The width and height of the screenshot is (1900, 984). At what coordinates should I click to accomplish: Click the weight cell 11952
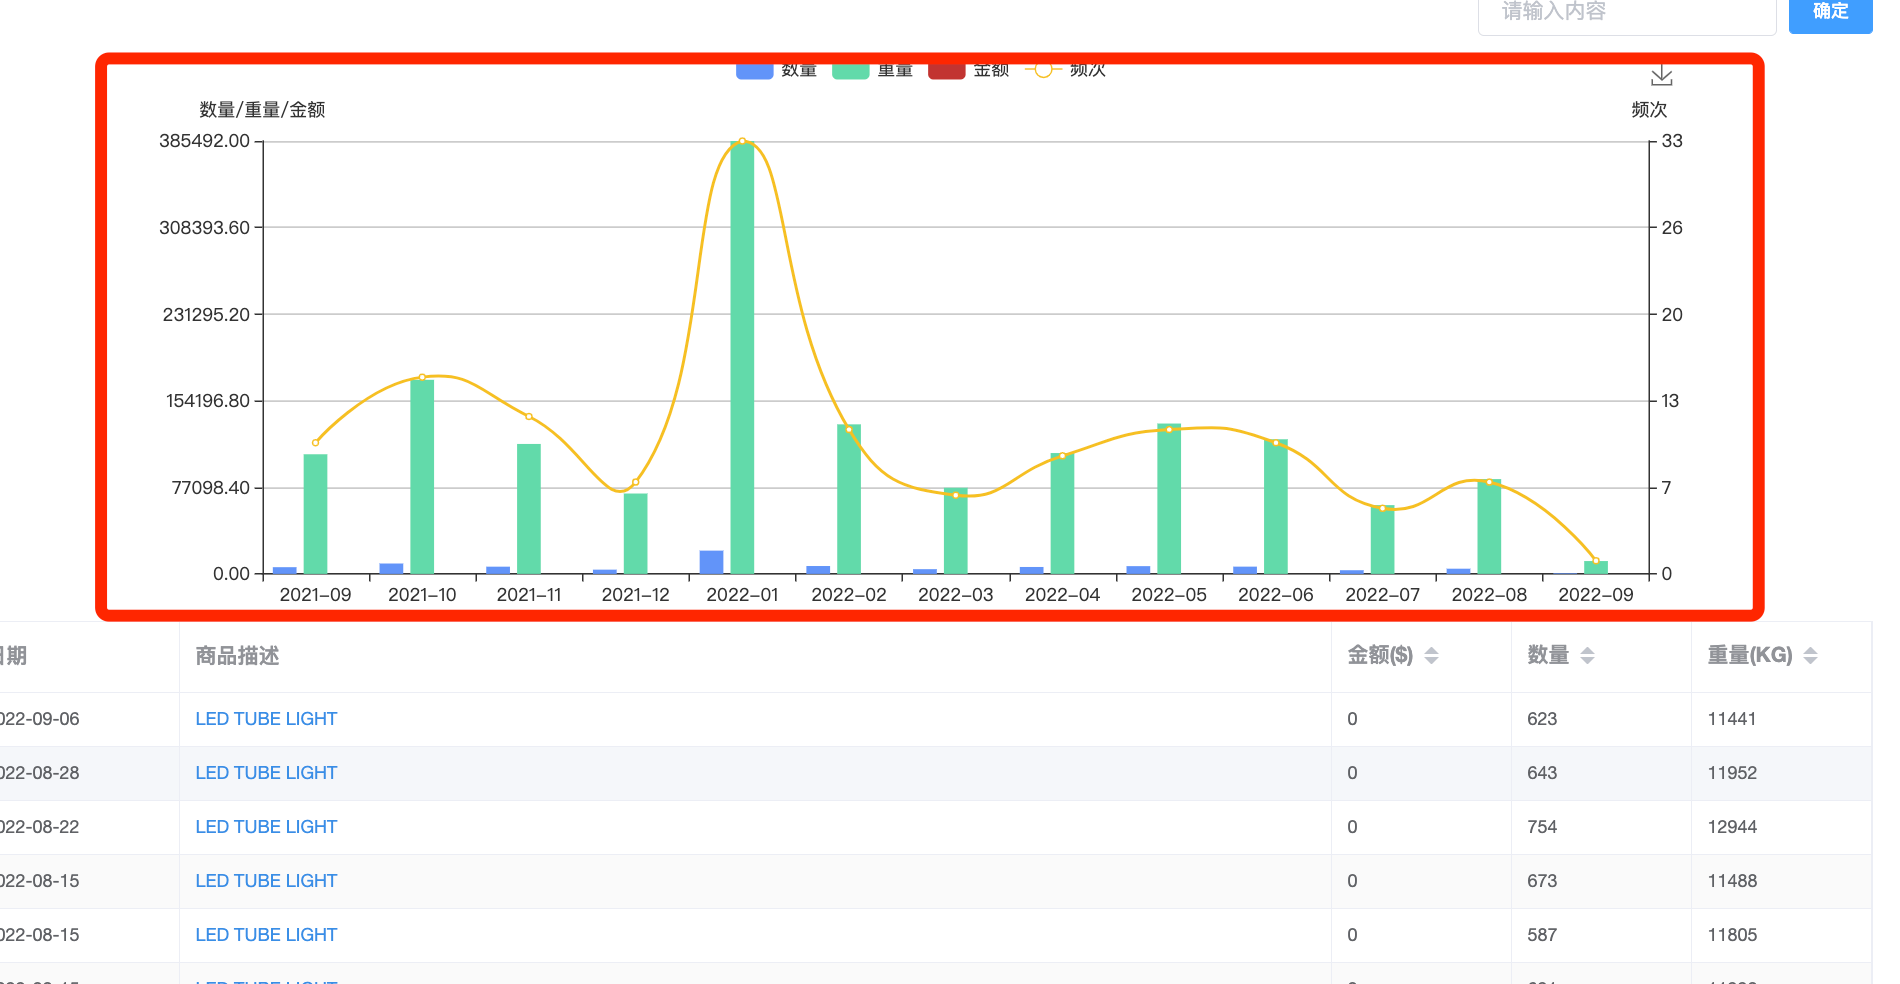[1731, 773]
